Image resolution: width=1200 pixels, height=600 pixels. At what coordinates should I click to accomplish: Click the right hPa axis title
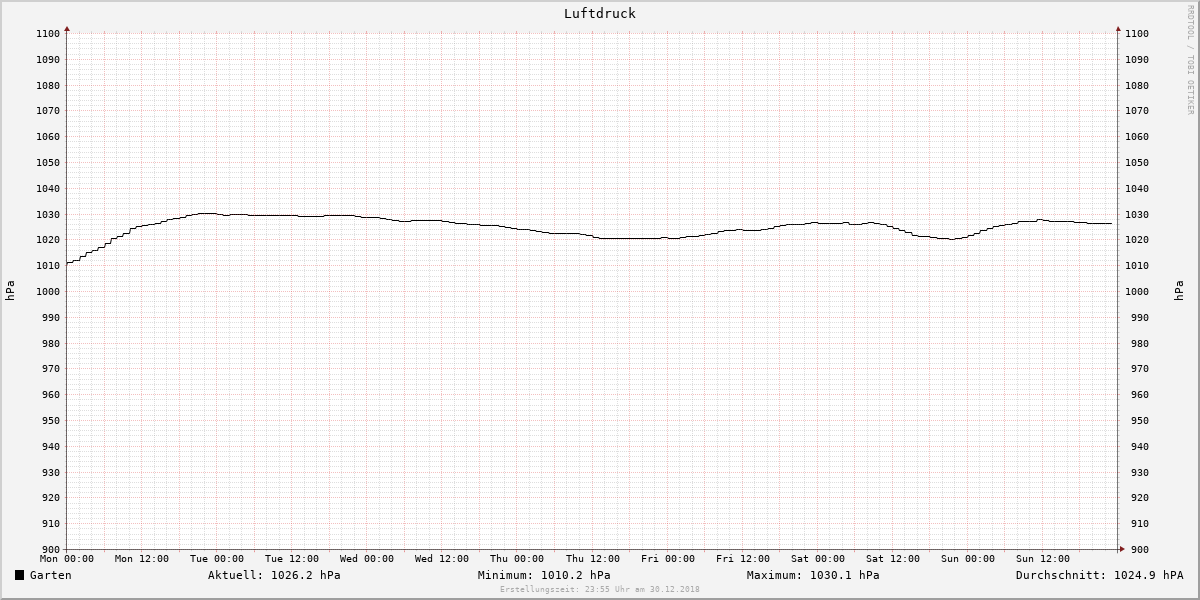(1179, 291)
